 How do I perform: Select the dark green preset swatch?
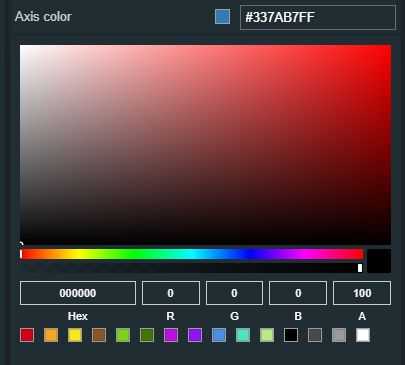147,335
